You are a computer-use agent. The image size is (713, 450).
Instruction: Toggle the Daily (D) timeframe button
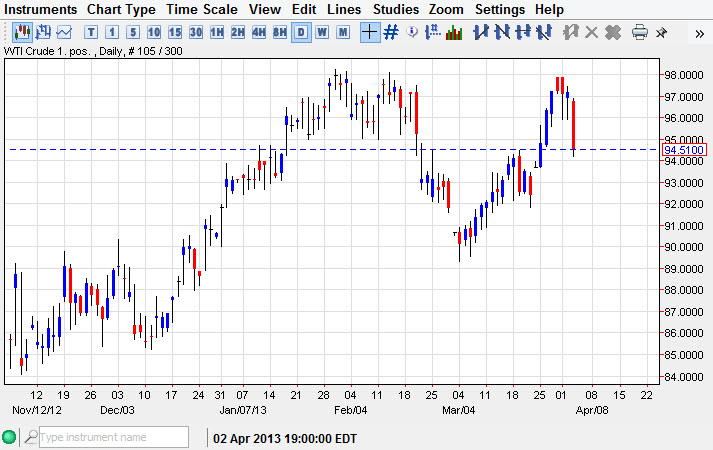(x=300, y=32)
